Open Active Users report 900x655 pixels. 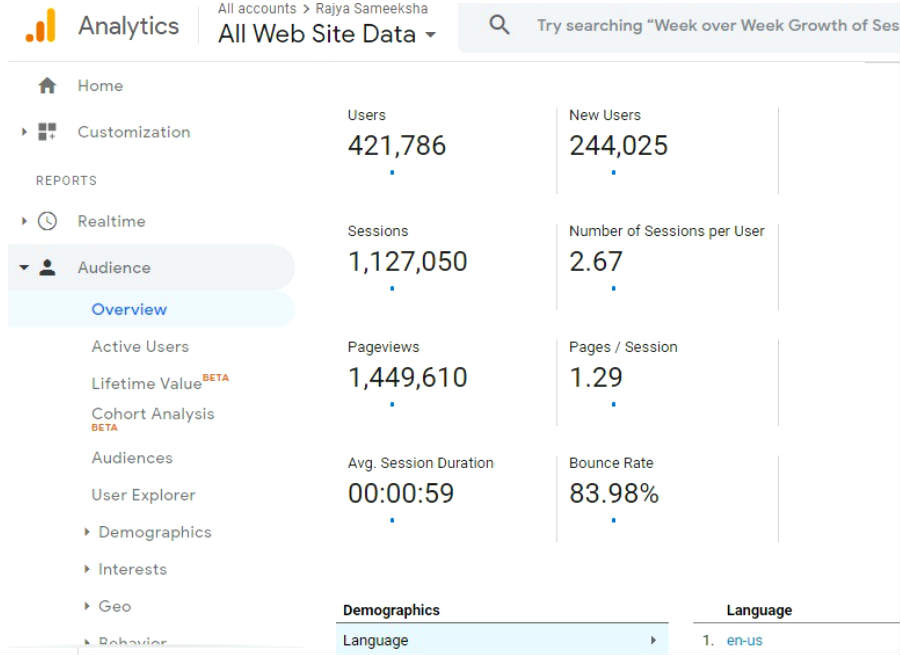click(x=140, y=346)
